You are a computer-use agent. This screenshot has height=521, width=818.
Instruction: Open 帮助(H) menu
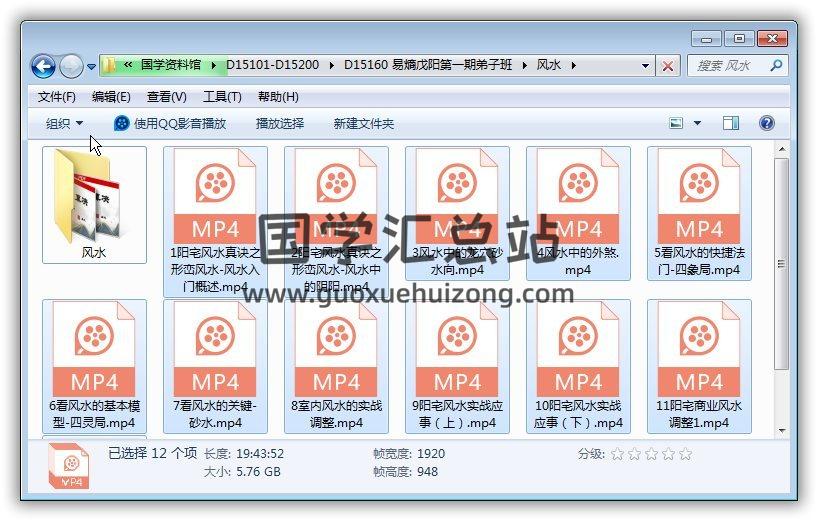[278, 97]
